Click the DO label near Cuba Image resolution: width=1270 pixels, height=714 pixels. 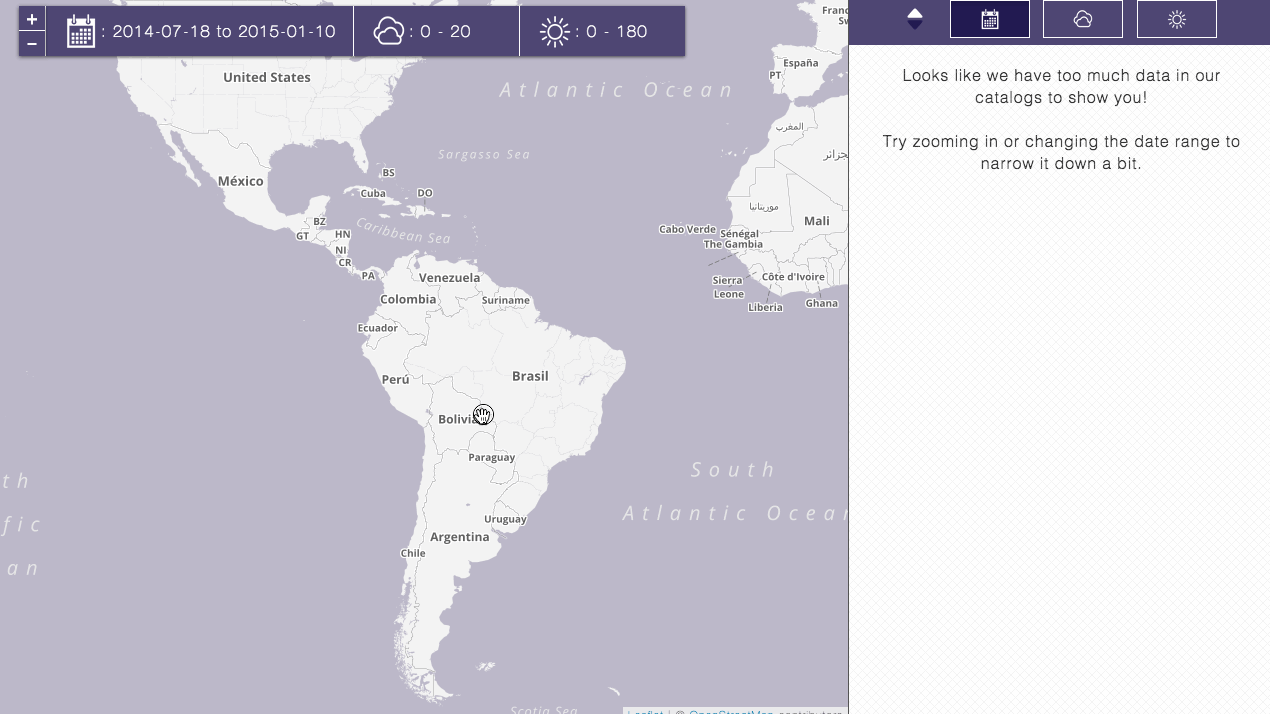(425, 193)
